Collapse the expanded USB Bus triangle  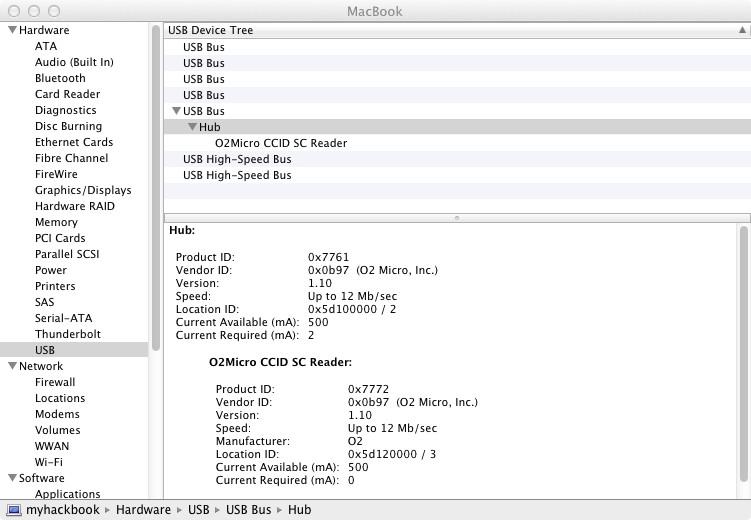click(x=177, y=111)
